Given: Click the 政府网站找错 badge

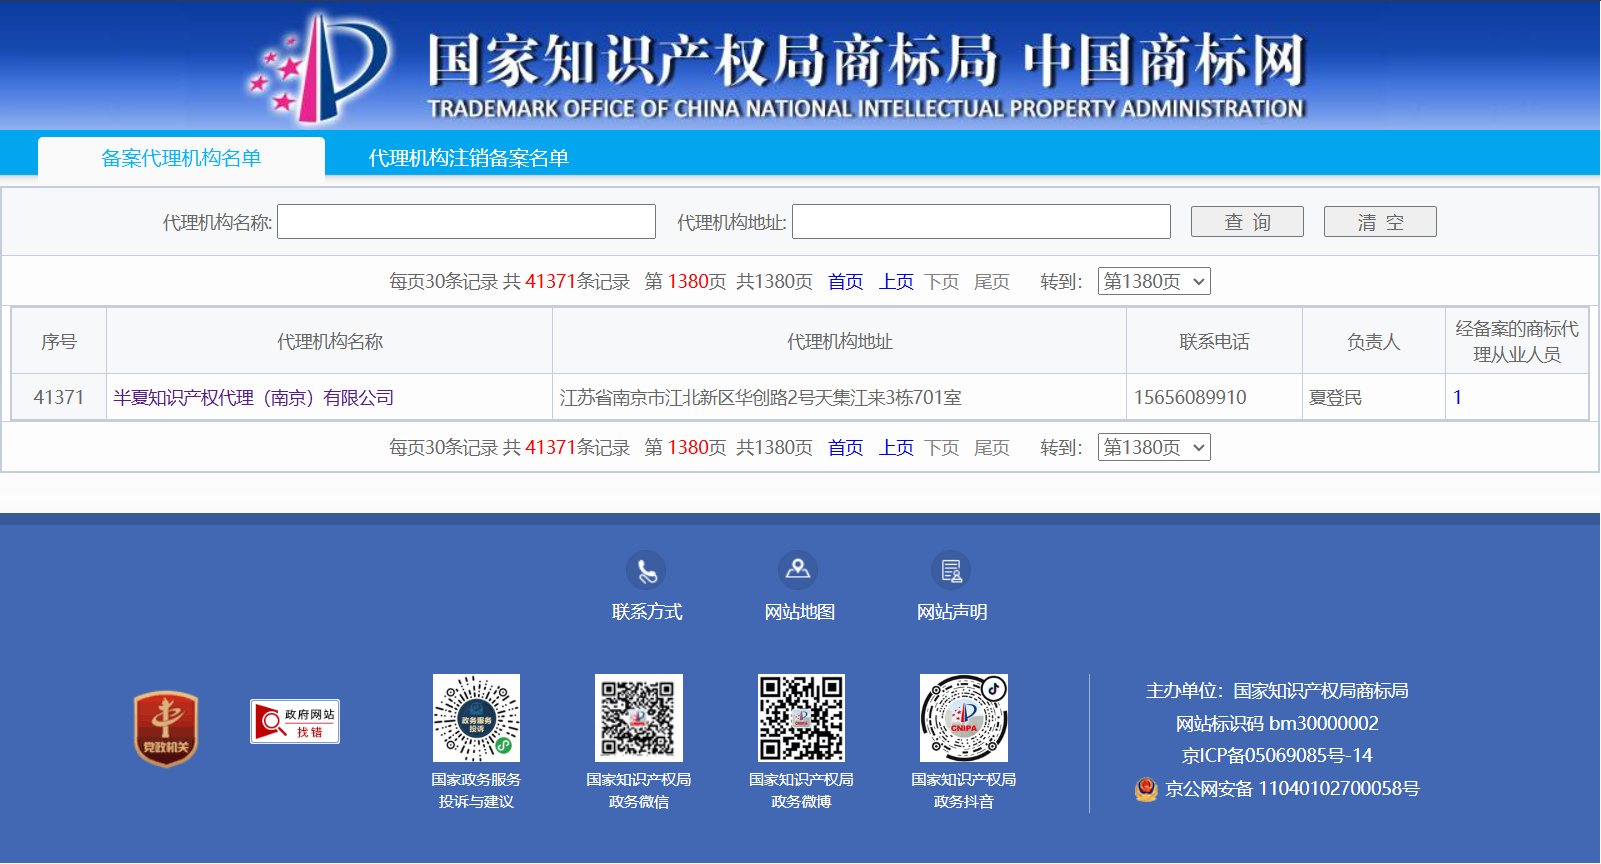Looking at the screenshot, I should pyautogui.click(x=295, y=721).
